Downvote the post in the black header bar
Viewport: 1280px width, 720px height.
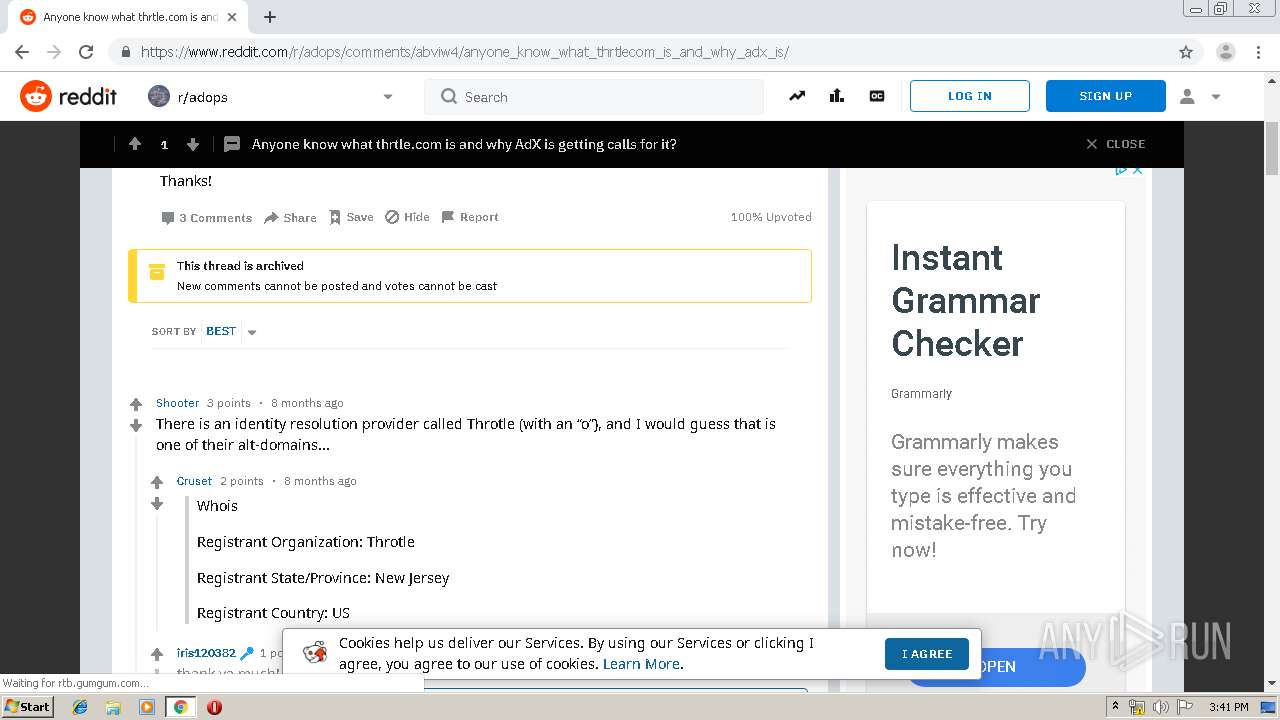(193, 144)
